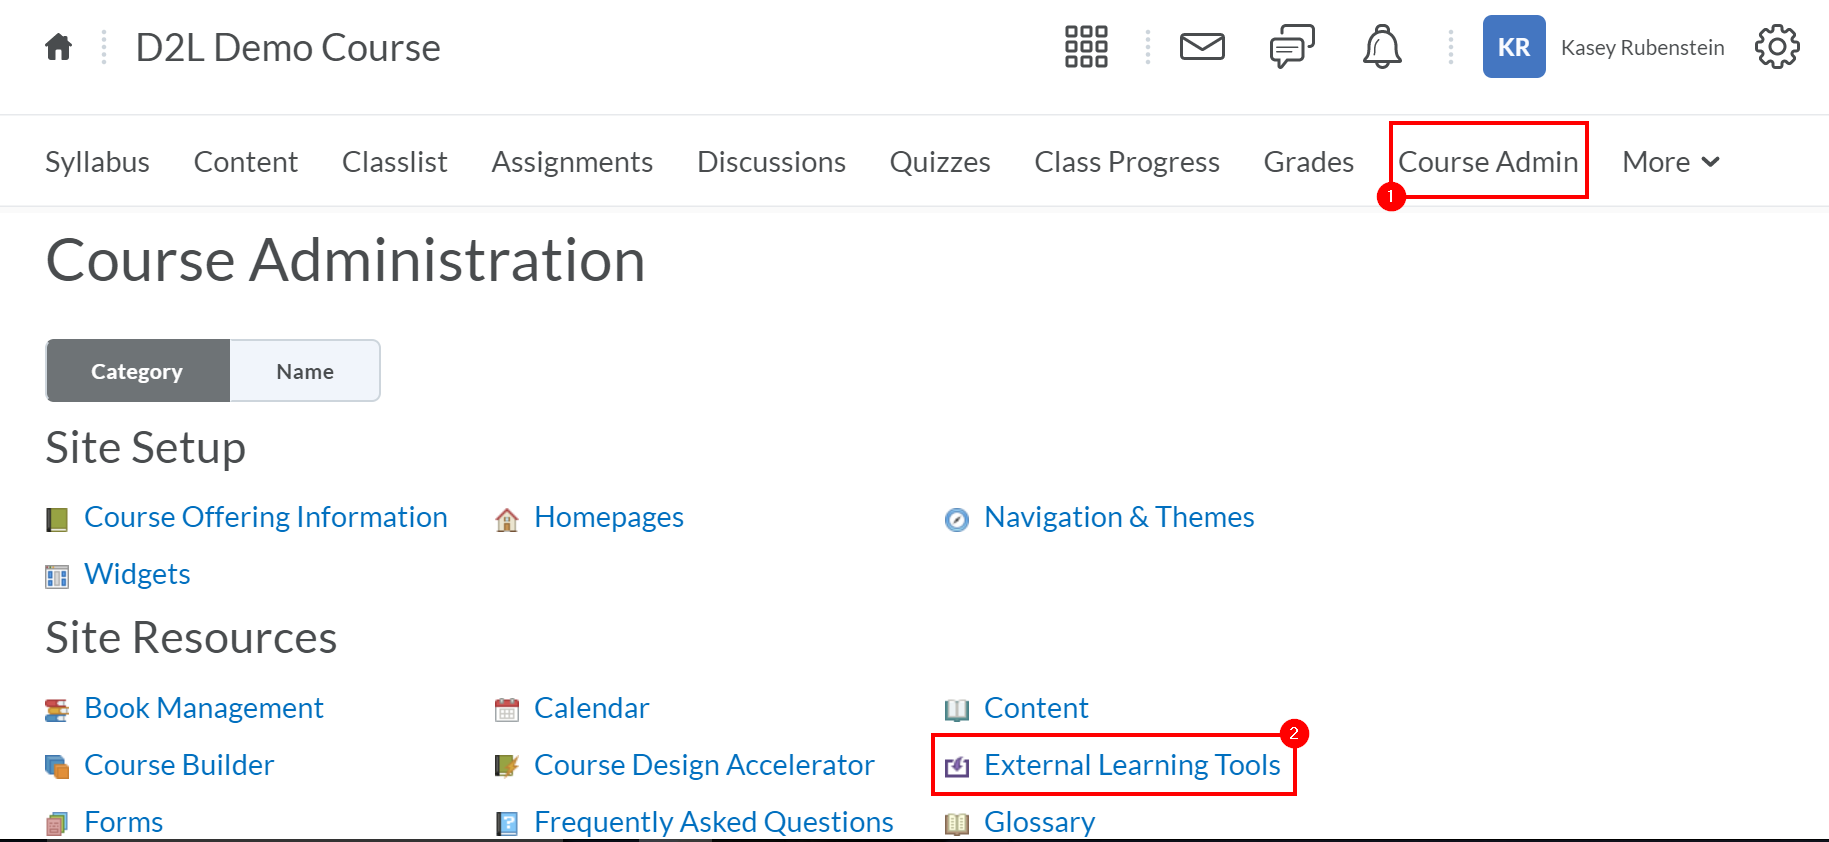The height and width of the screenshot is (842, 1829).
Task: Switch to Name view
Action: pos(304,370)
